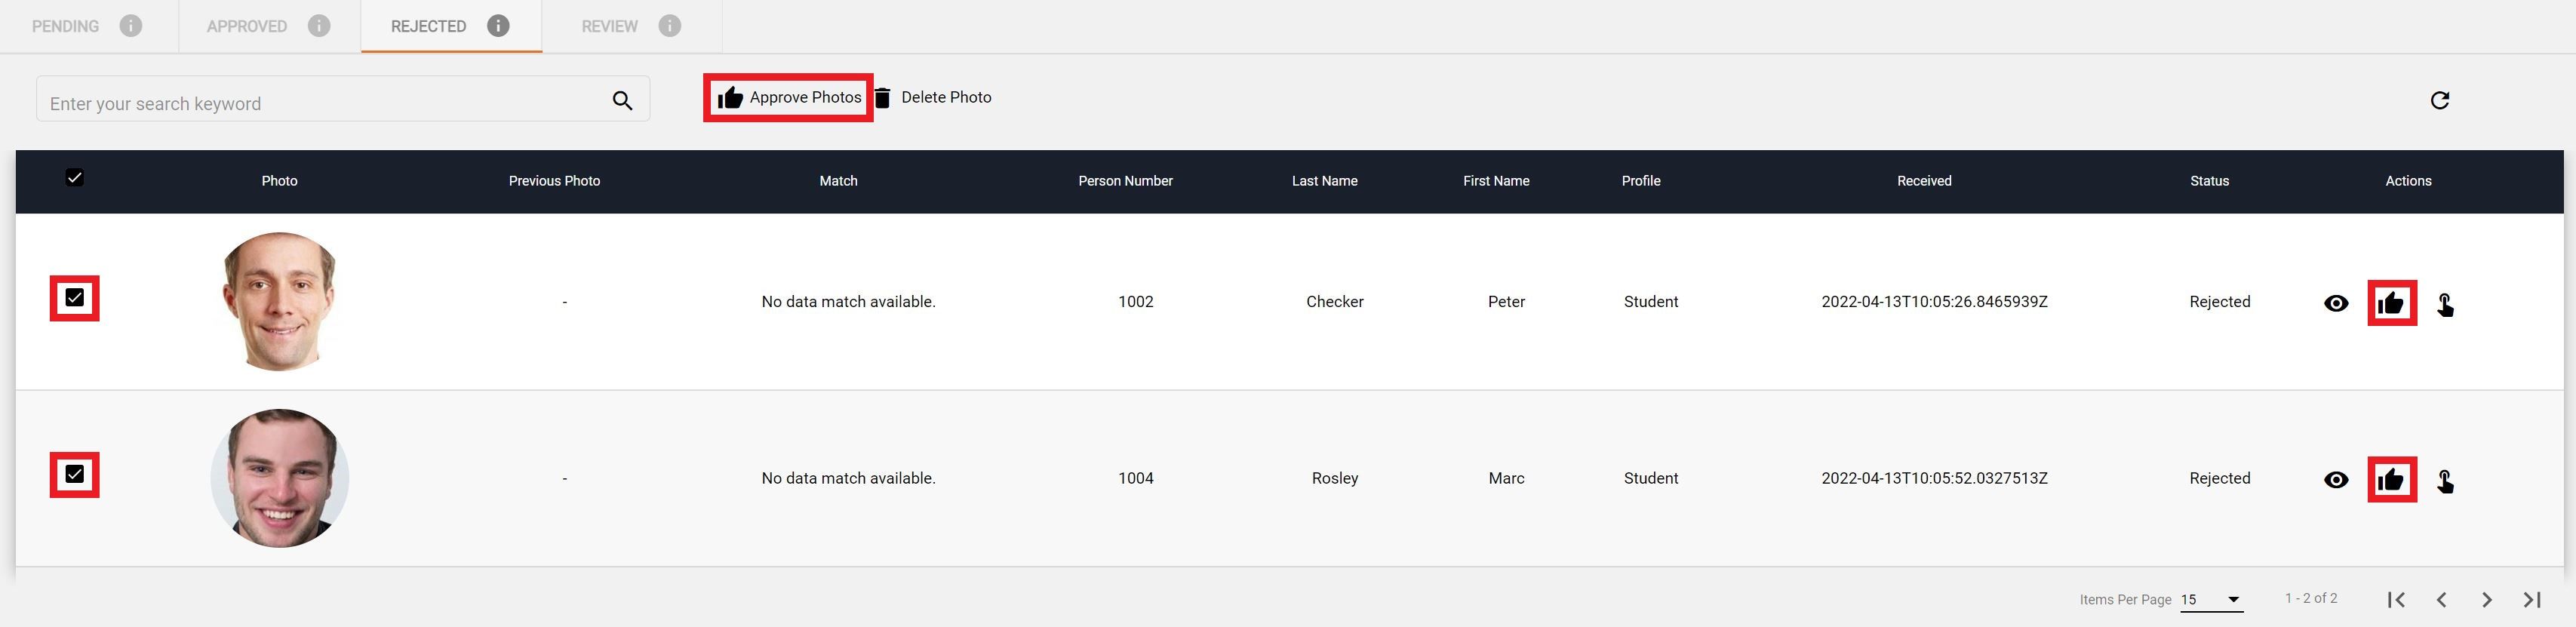Image resolution: width=2576 pixels, height=627 pixels.
Task: Switch to the Pending tab
Action: point(66,26)
